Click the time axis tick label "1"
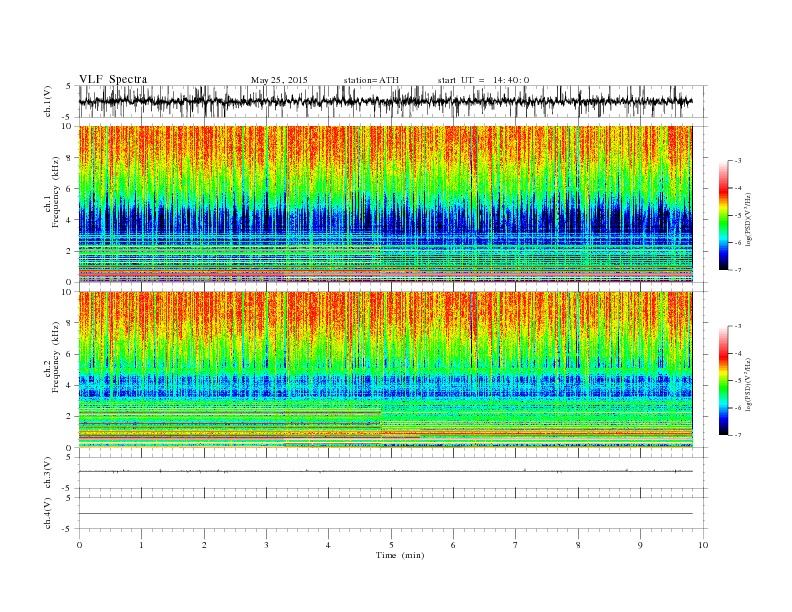Screen dimensions: 792x612 click(x=141, y=545)
